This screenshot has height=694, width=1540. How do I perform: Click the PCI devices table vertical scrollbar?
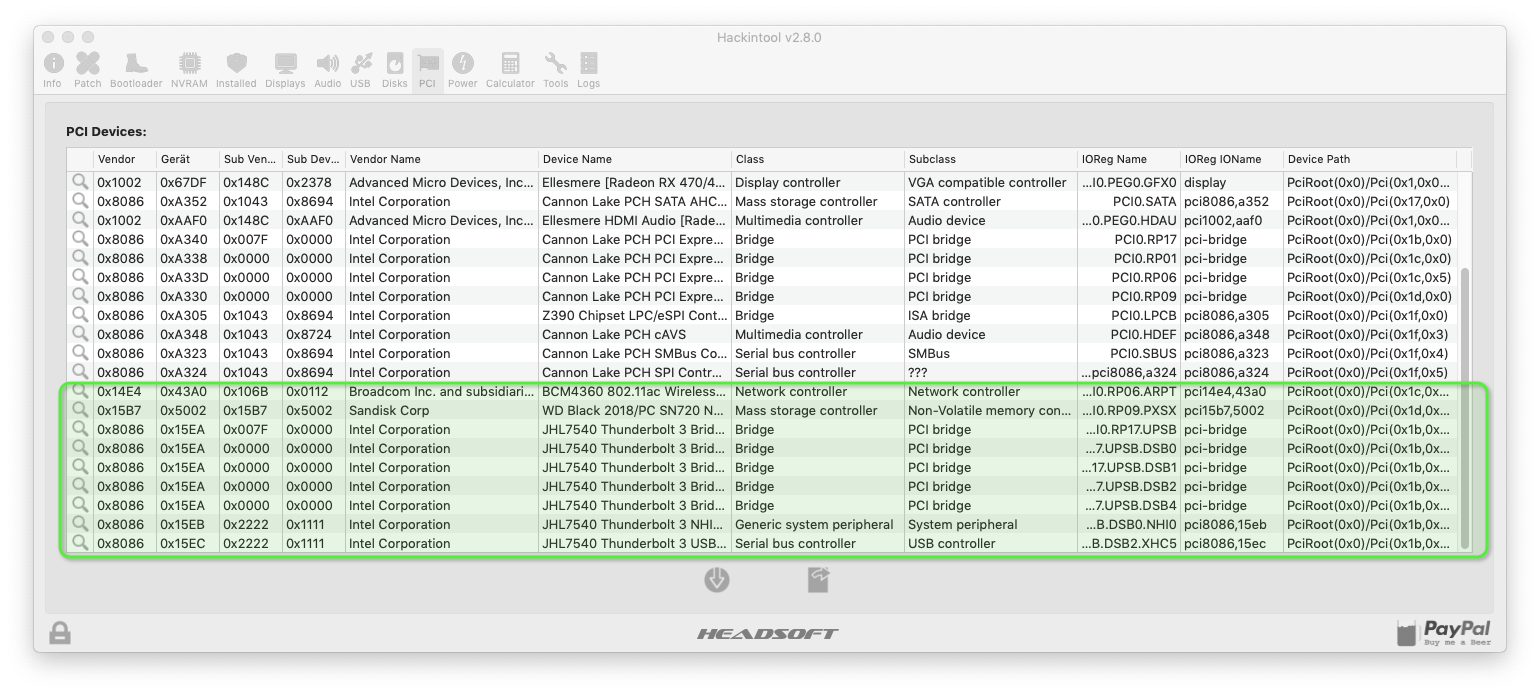(1465, 408)
